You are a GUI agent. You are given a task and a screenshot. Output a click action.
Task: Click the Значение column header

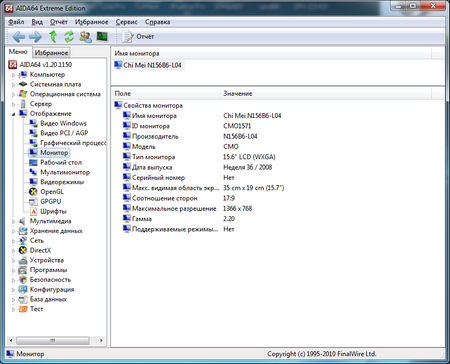point(326,94)
